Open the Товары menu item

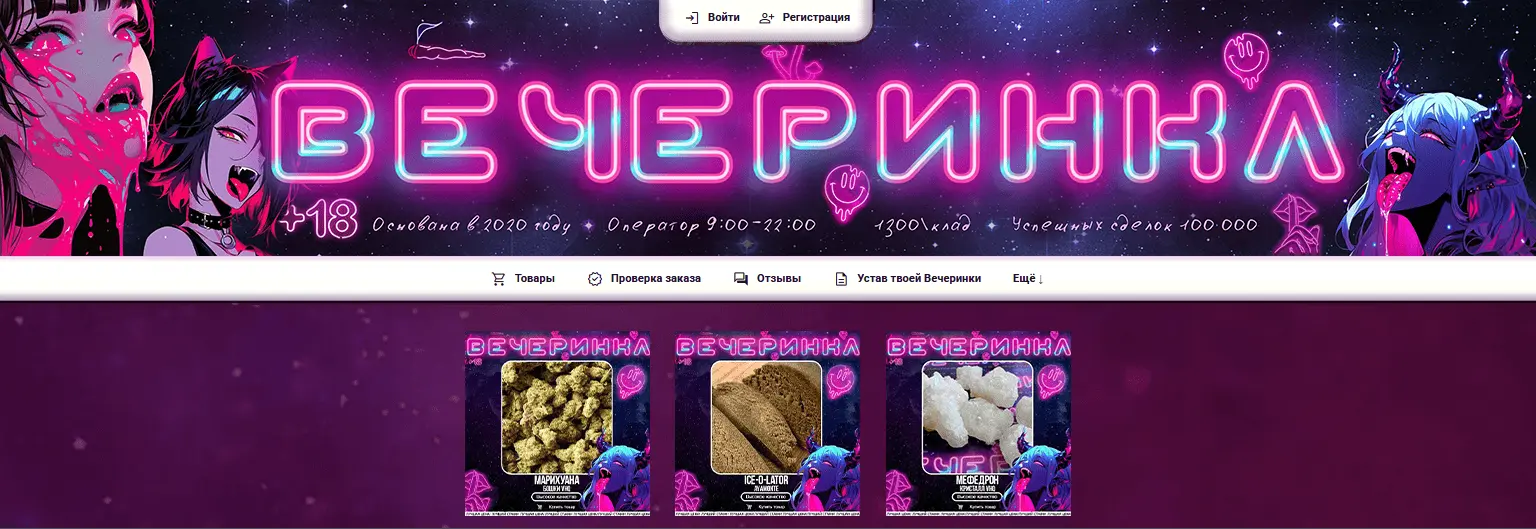[535, 279]
